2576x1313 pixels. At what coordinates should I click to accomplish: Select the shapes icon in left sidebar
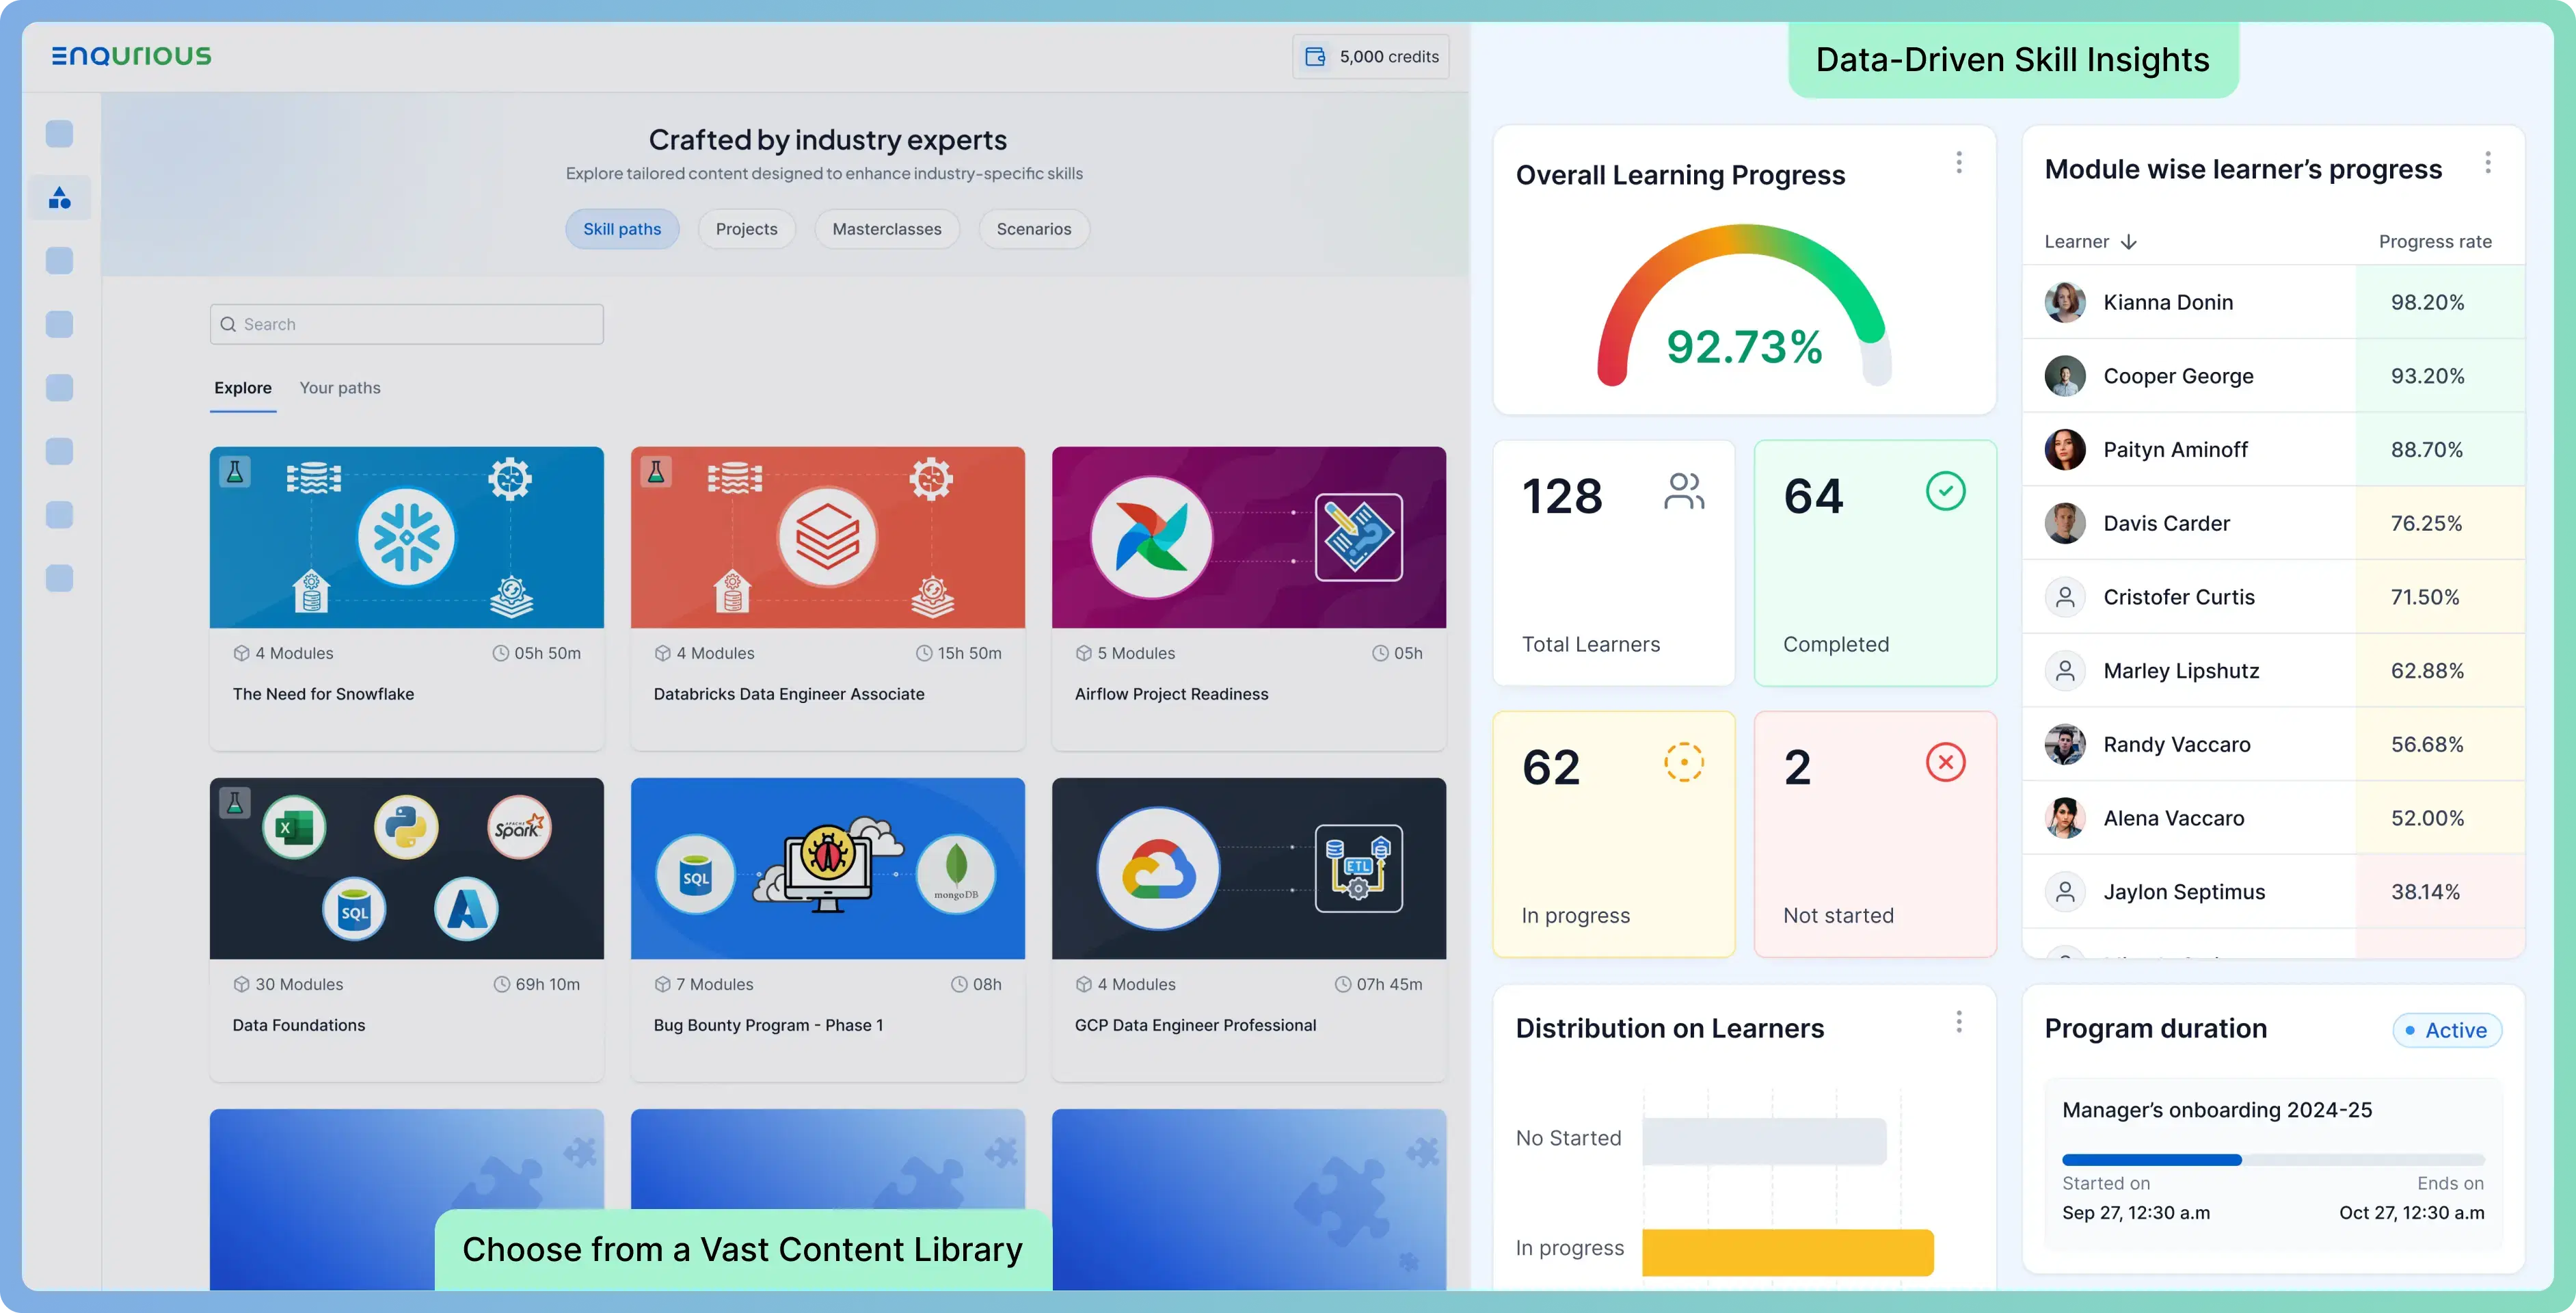tap(60, 198)
